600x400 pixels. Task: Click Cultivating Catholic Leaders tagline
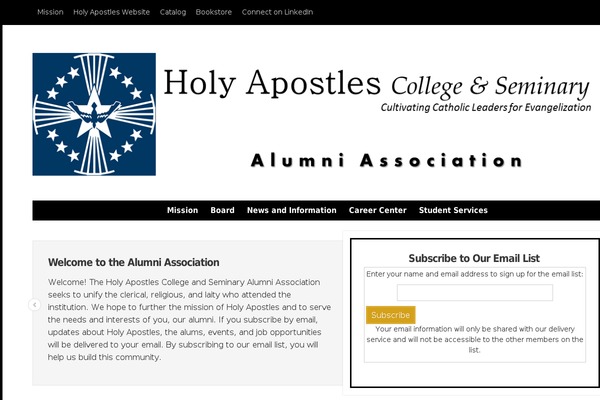486,108
